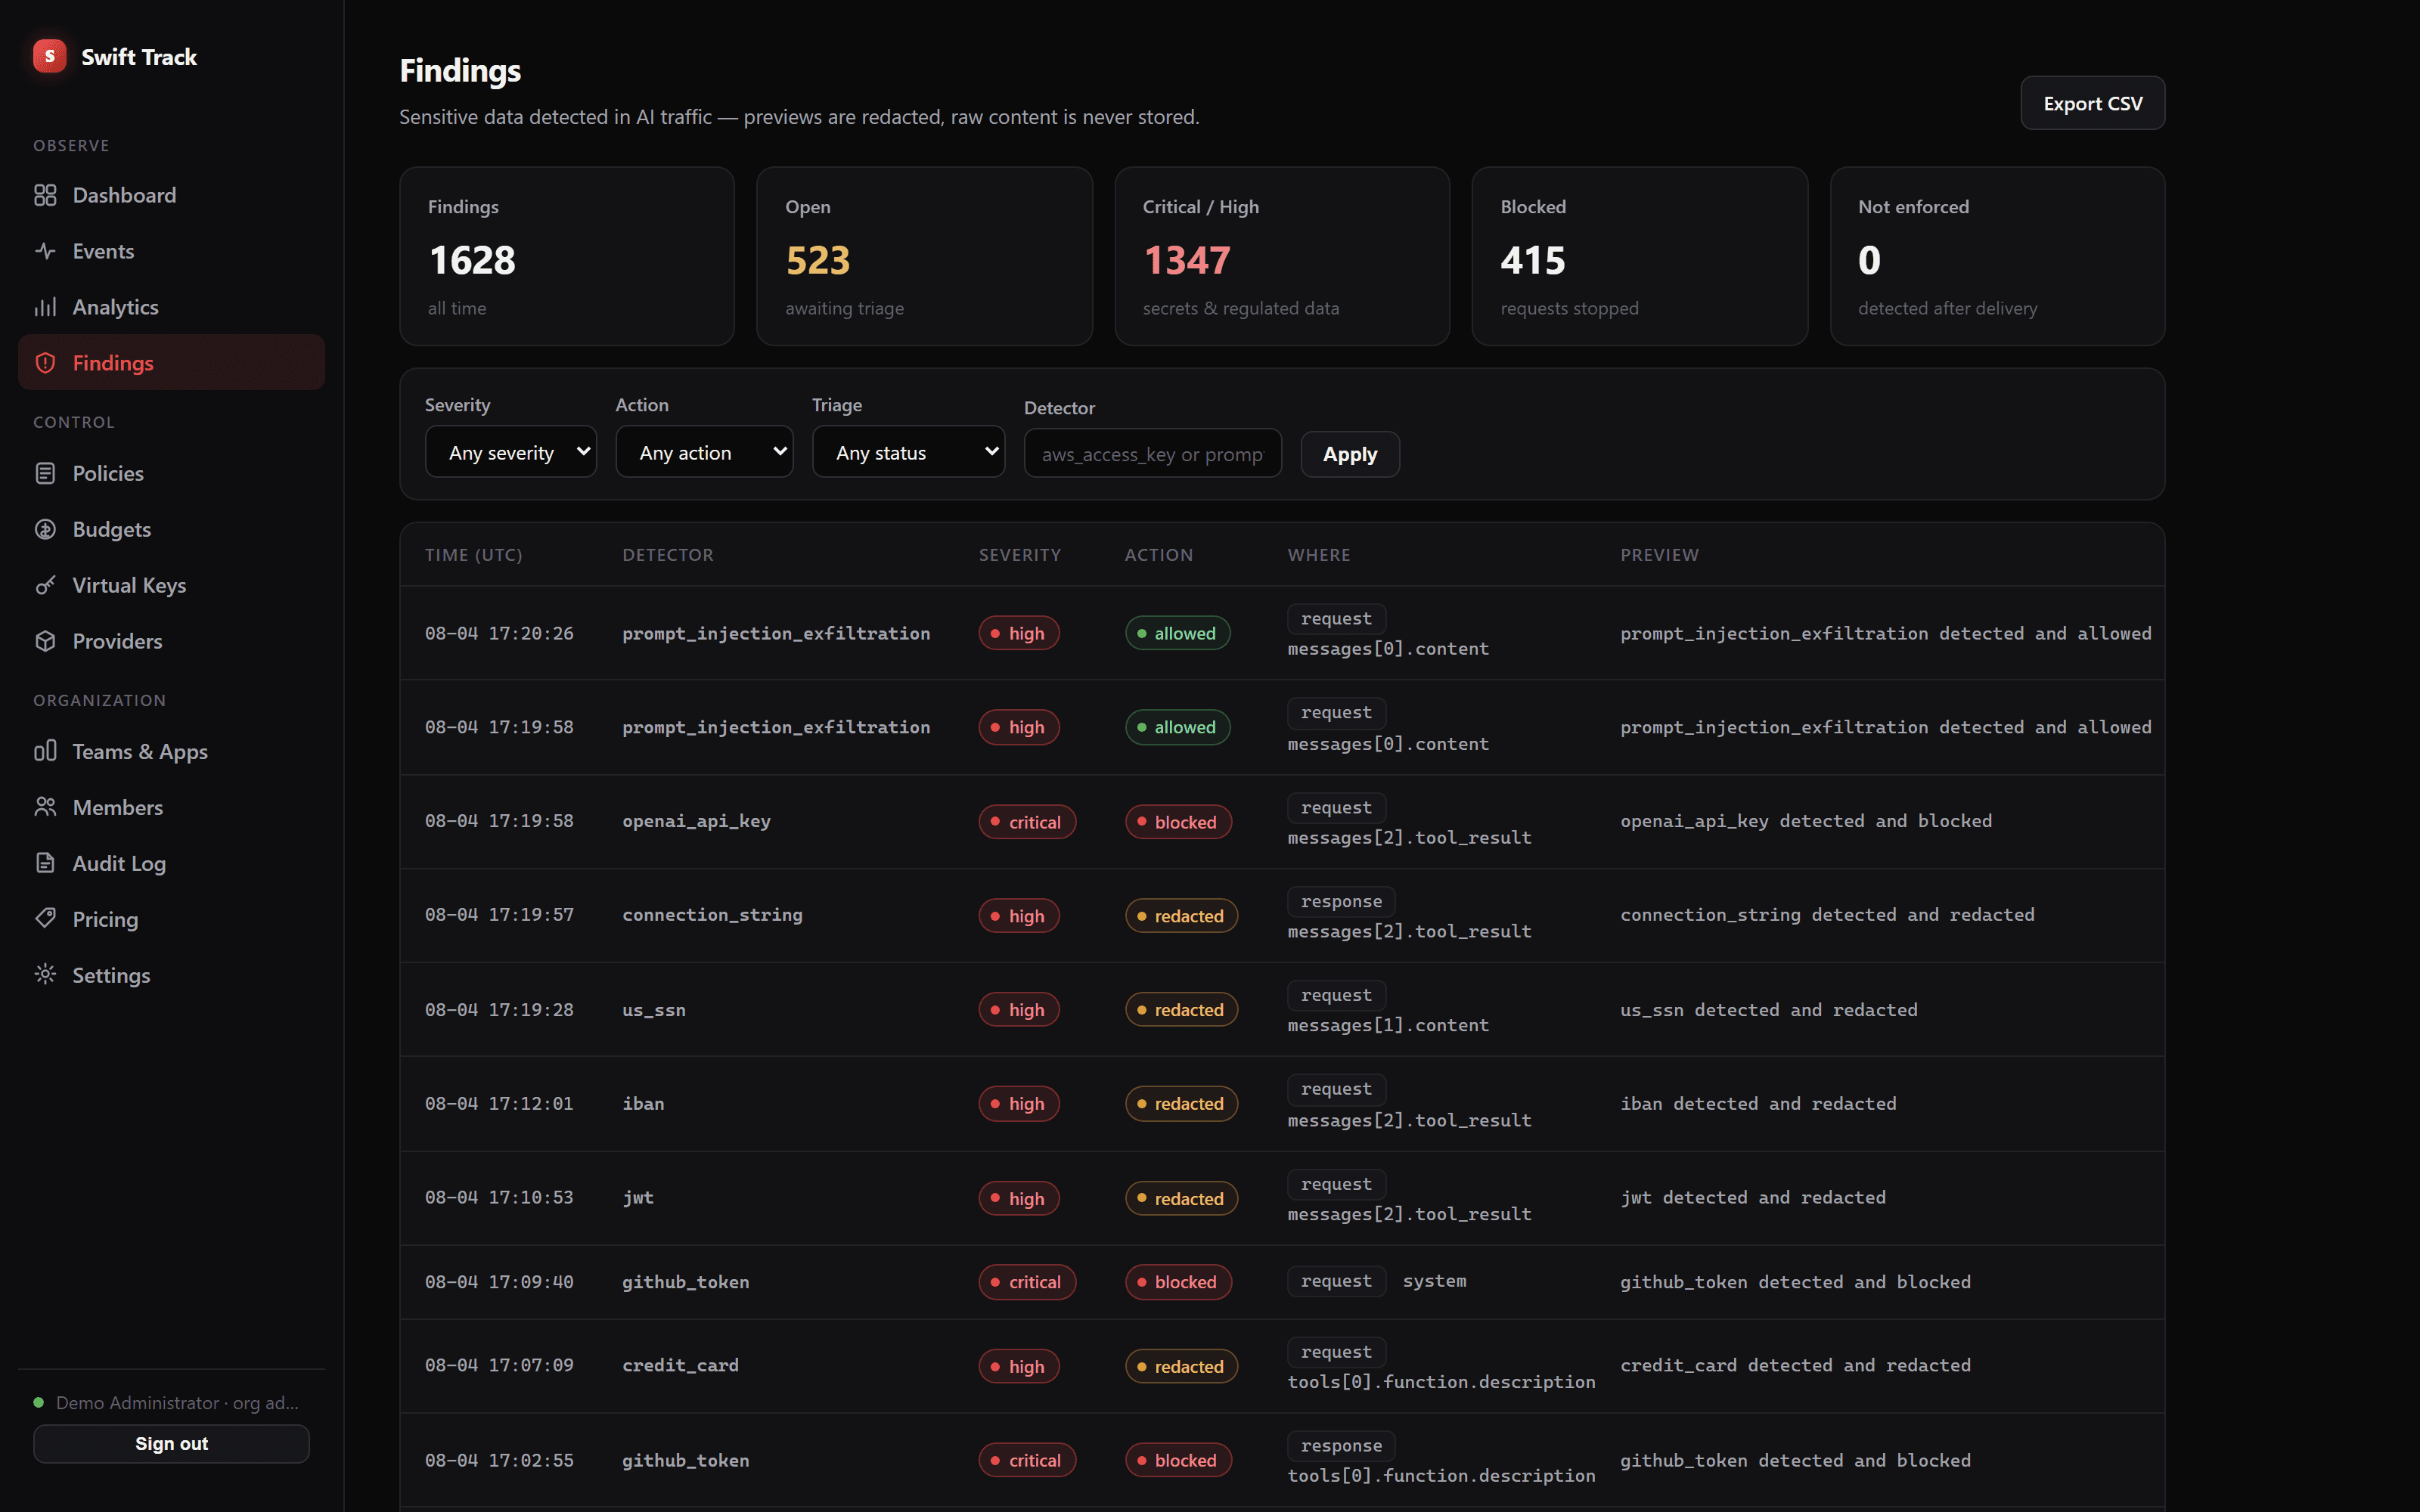Click connection_string detector name

[x=712, y=915]
